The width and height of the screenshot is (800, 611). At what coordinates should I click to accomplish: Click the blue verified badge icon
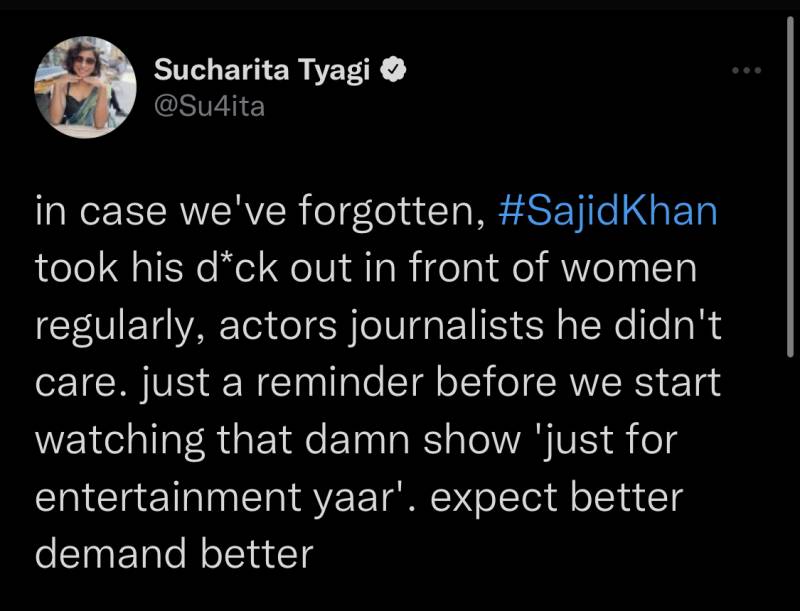pos(396,70)
